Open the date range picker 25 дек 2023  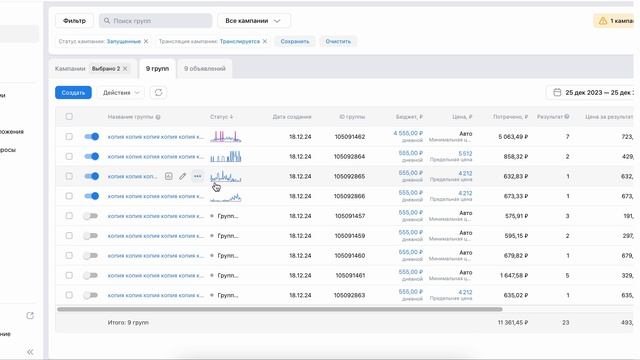590,93
